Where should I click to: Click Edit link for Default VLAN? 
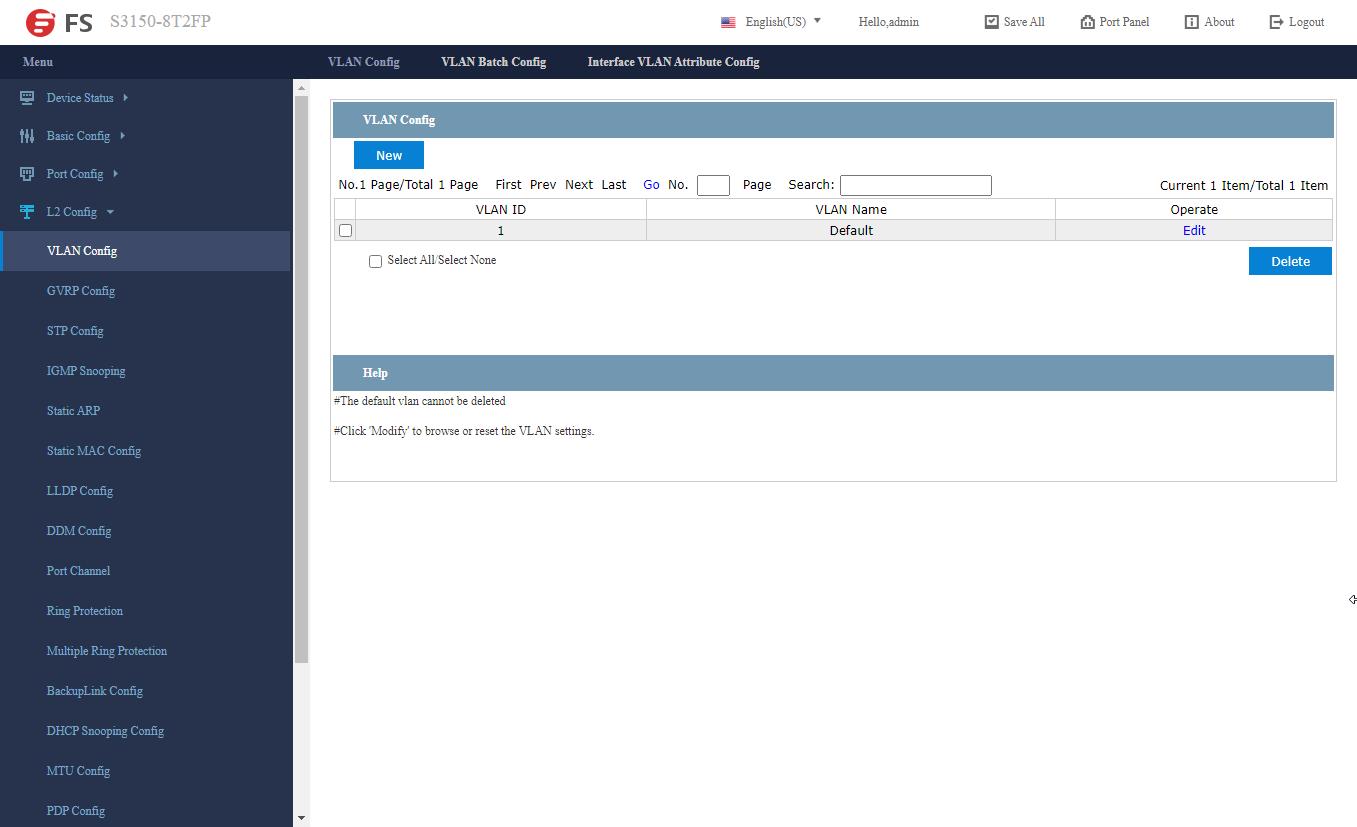1194,231
